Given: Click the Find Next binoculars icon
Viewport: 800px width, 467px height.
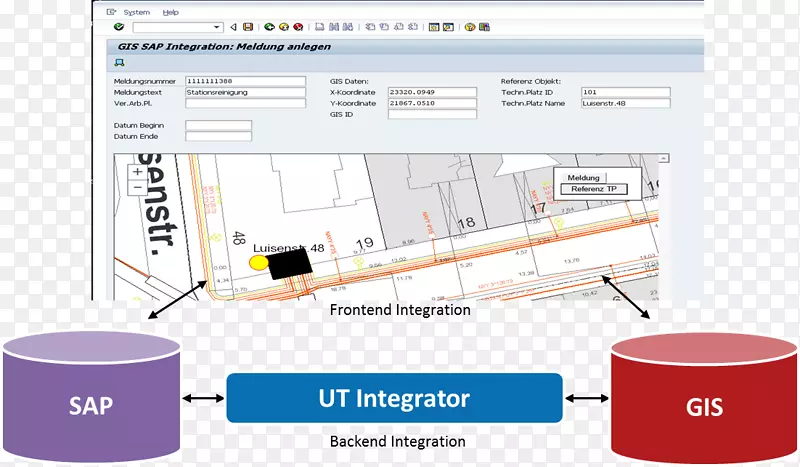Looking at the screenshot, I should point(348,27).
